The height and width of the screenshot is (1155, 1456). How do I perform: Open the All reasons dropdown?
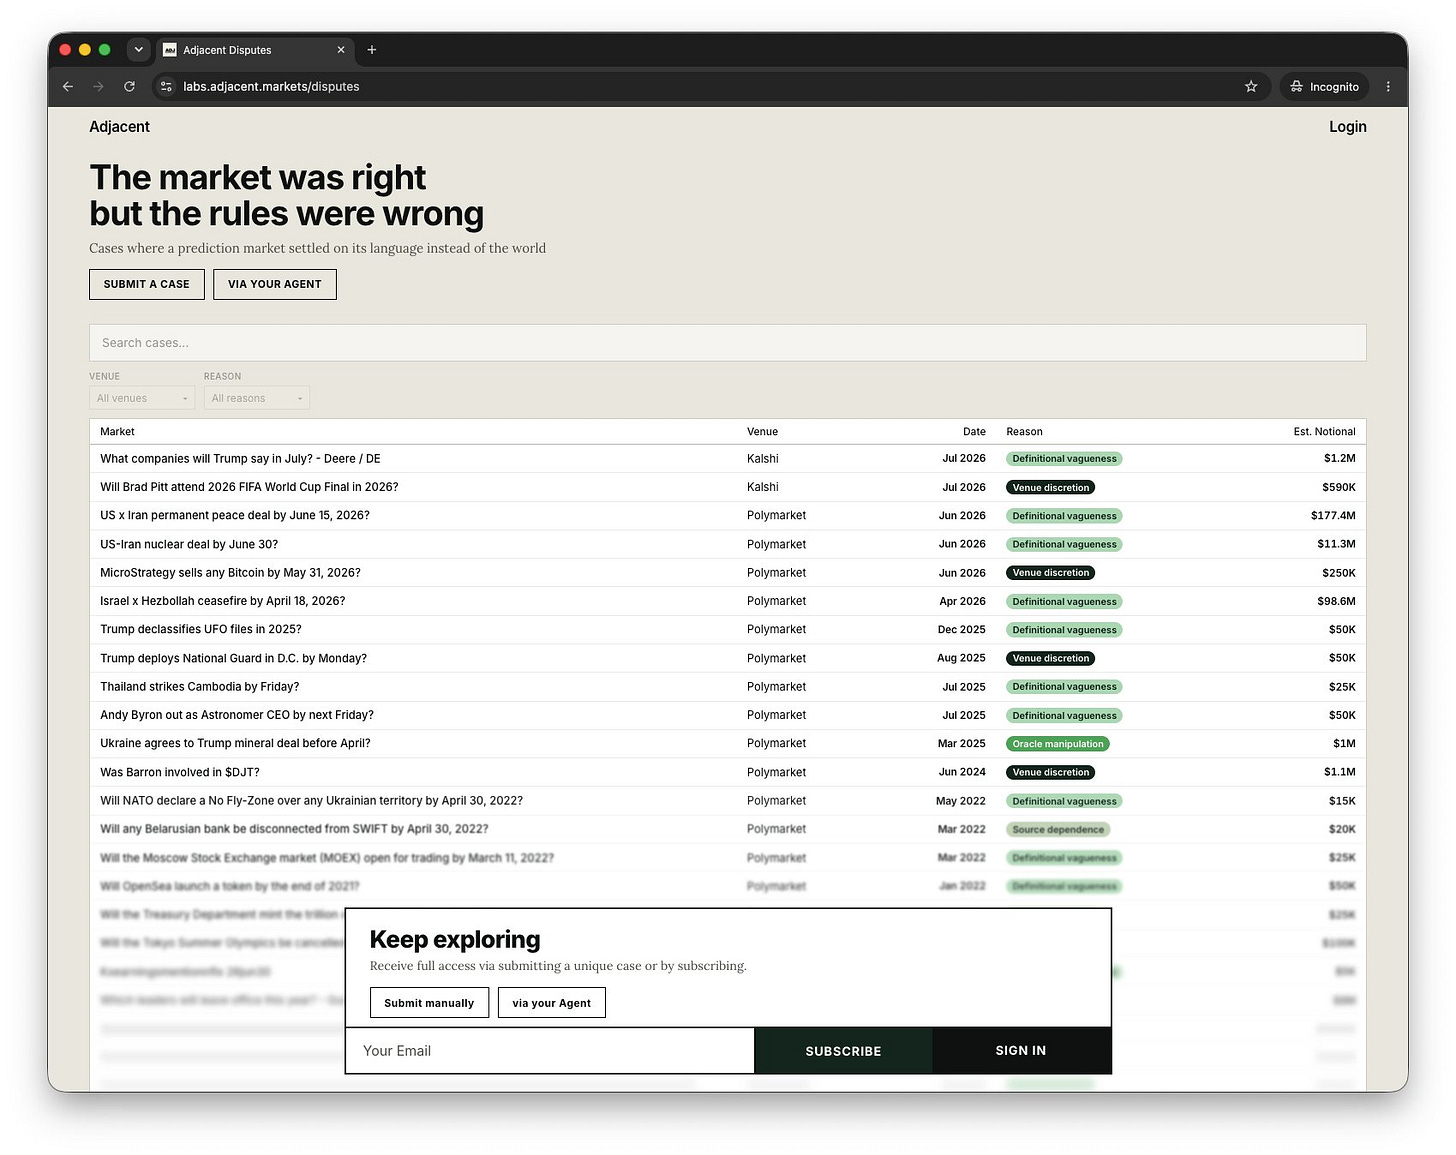(257, 398)
